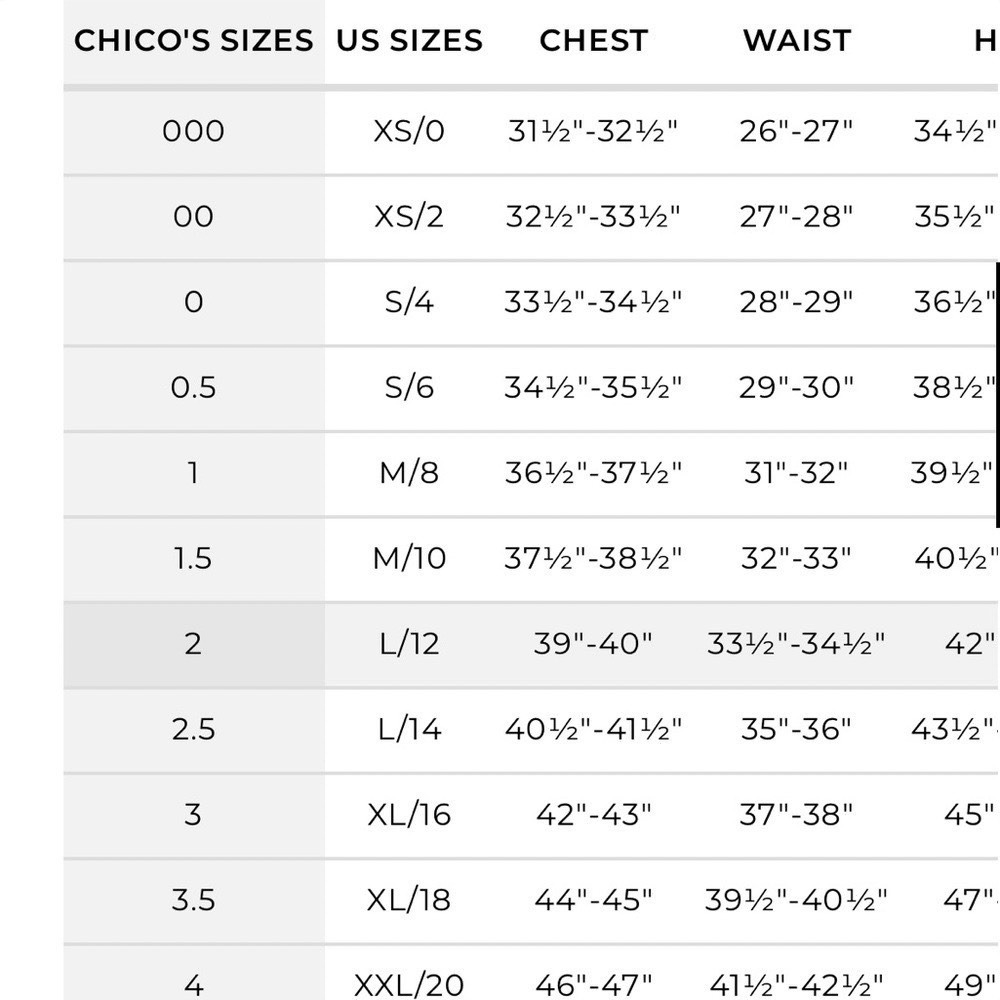Click waist measurement 26"-27"

pyautogui.click(x=796, y=131)
